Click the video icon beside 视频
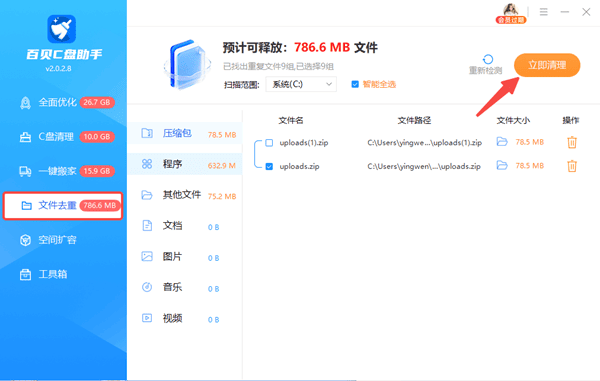 coord(147,318)
